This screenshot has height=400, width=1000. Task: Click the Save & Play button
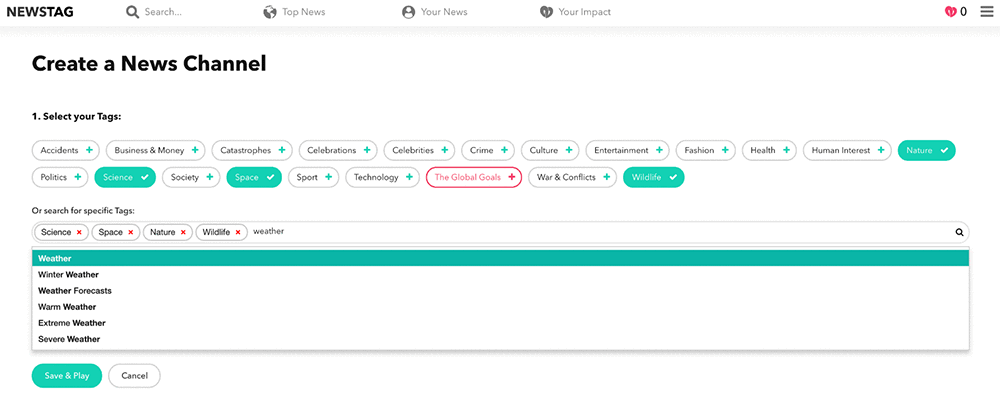coord(67,376)
